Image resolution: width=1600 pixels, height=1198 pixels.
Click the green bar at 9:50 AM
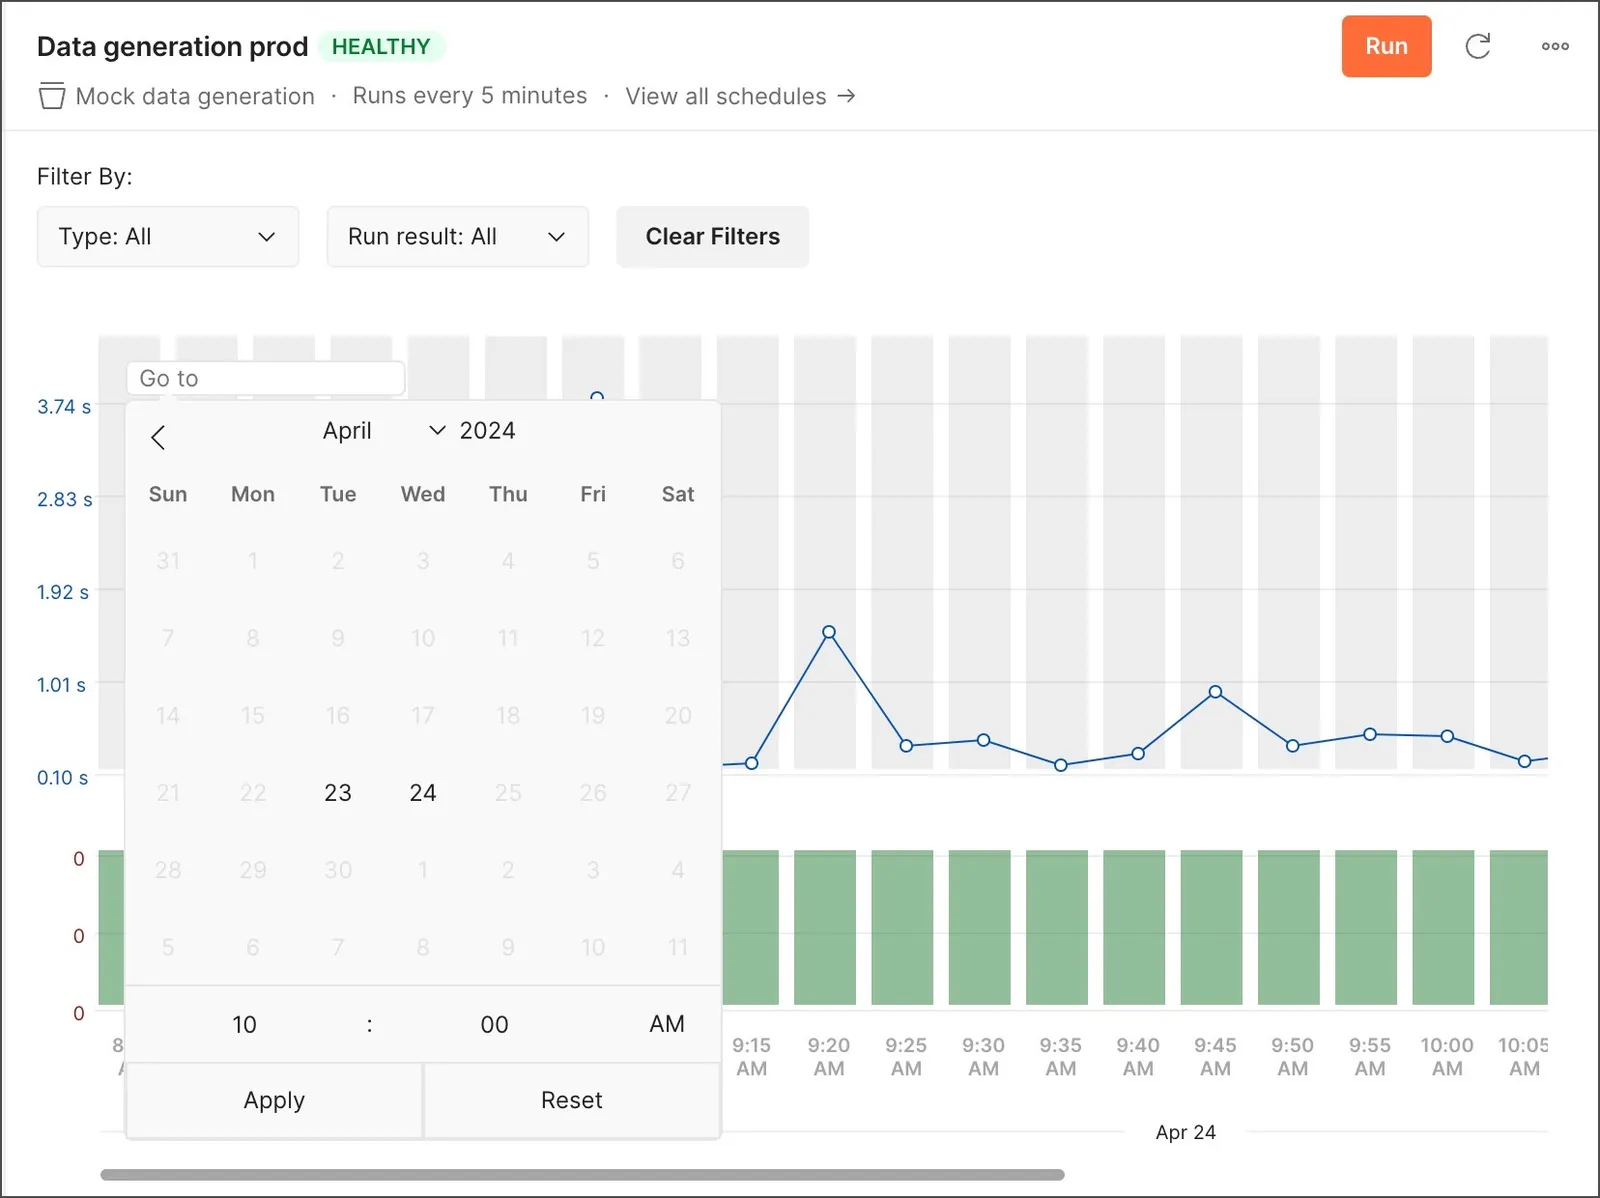pyautogui.click(x=1289, y=927)
